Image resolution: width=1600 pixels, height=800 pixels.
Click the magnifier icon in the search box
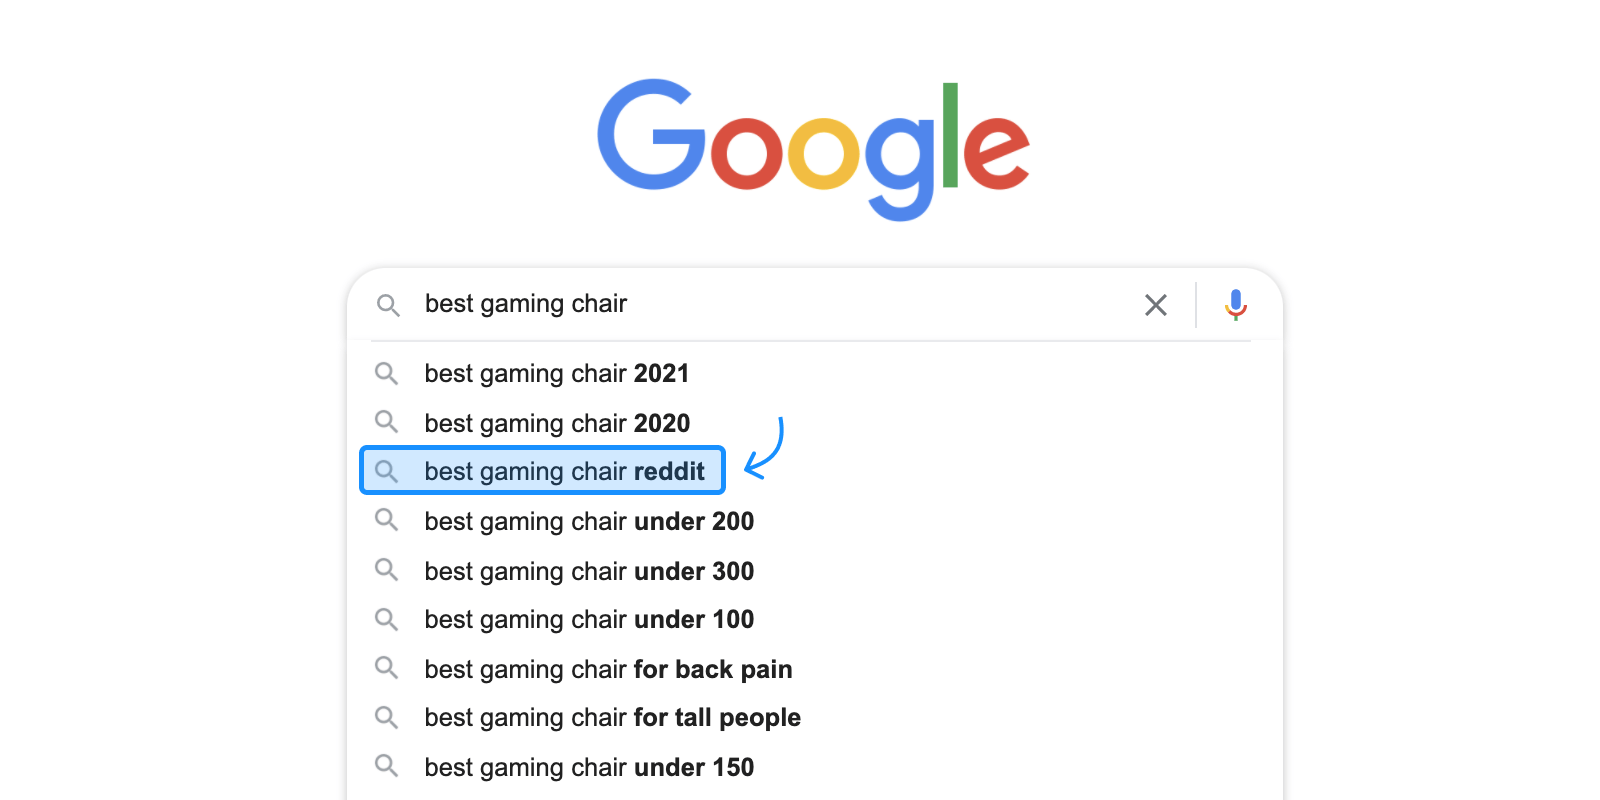(388, 305)
